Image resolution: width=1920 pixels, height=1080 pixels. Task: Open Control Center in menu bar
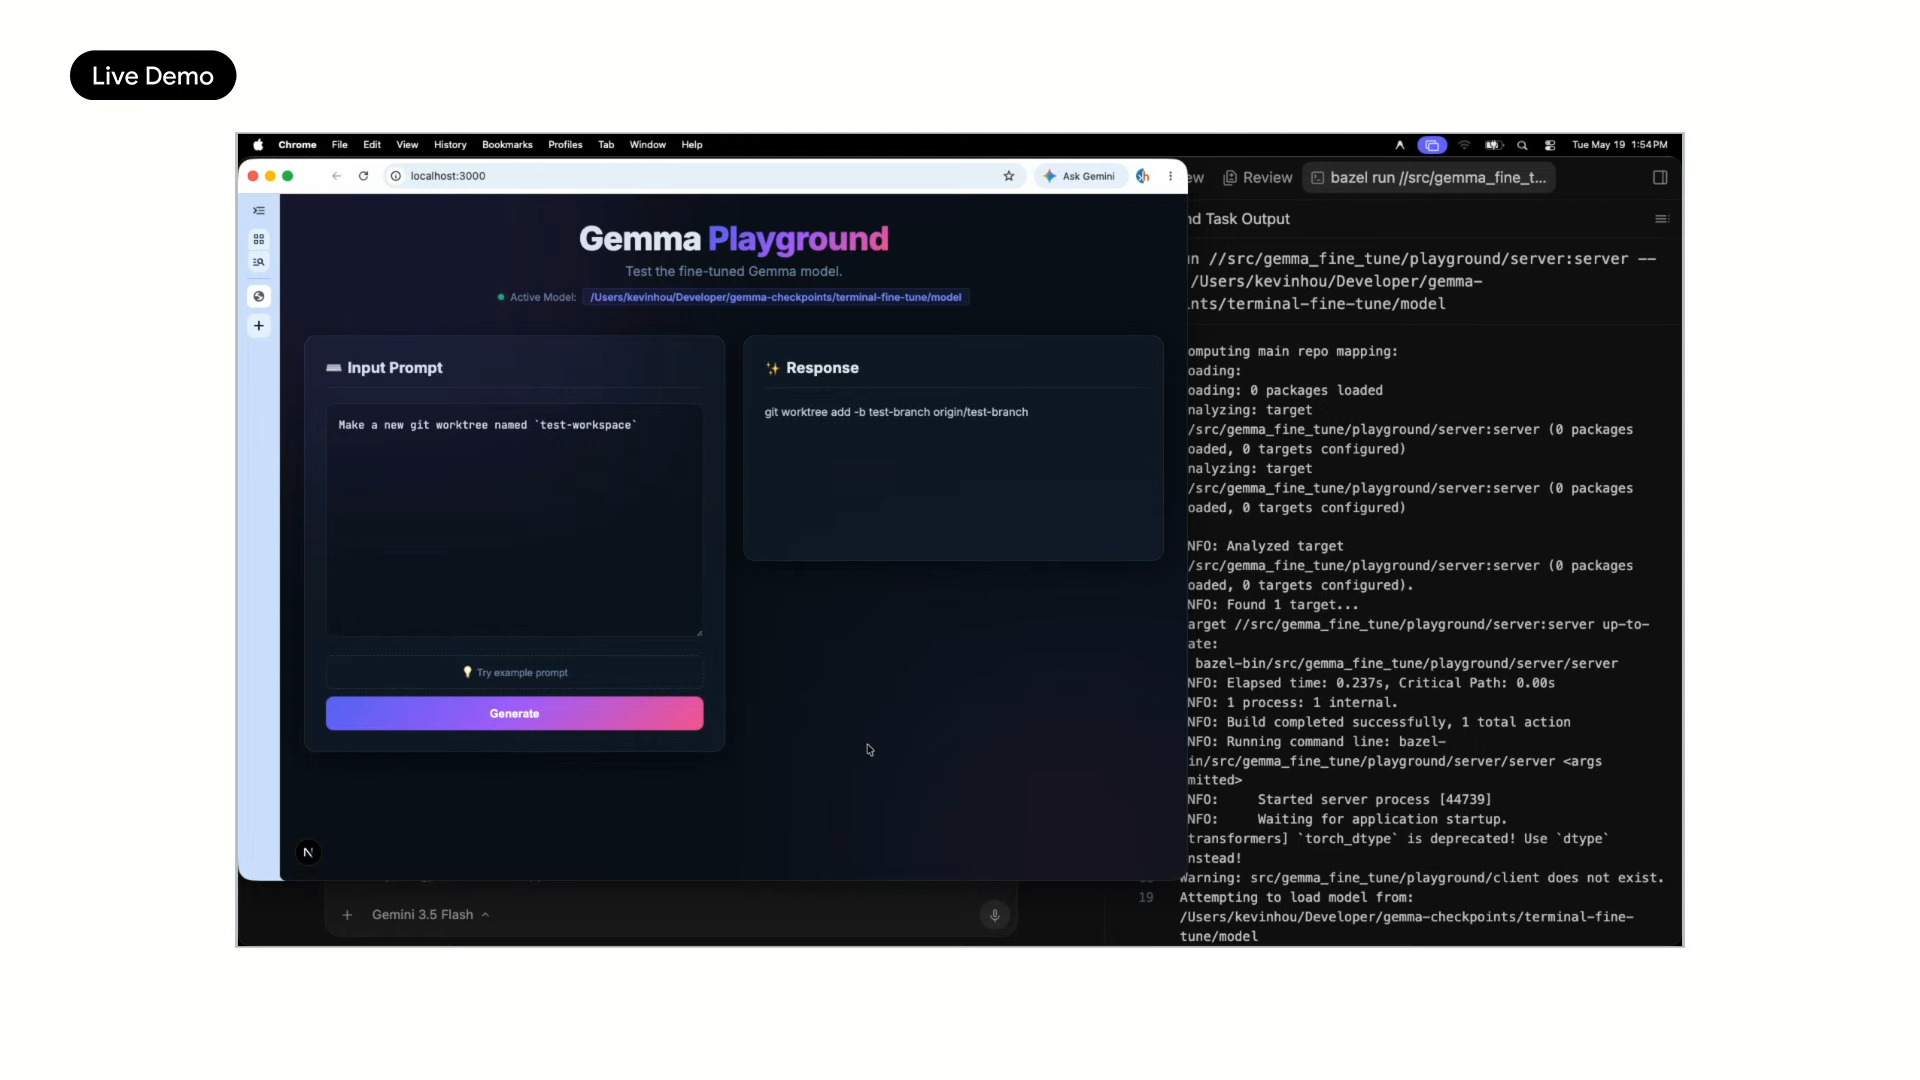click(x=1550, y=145)
